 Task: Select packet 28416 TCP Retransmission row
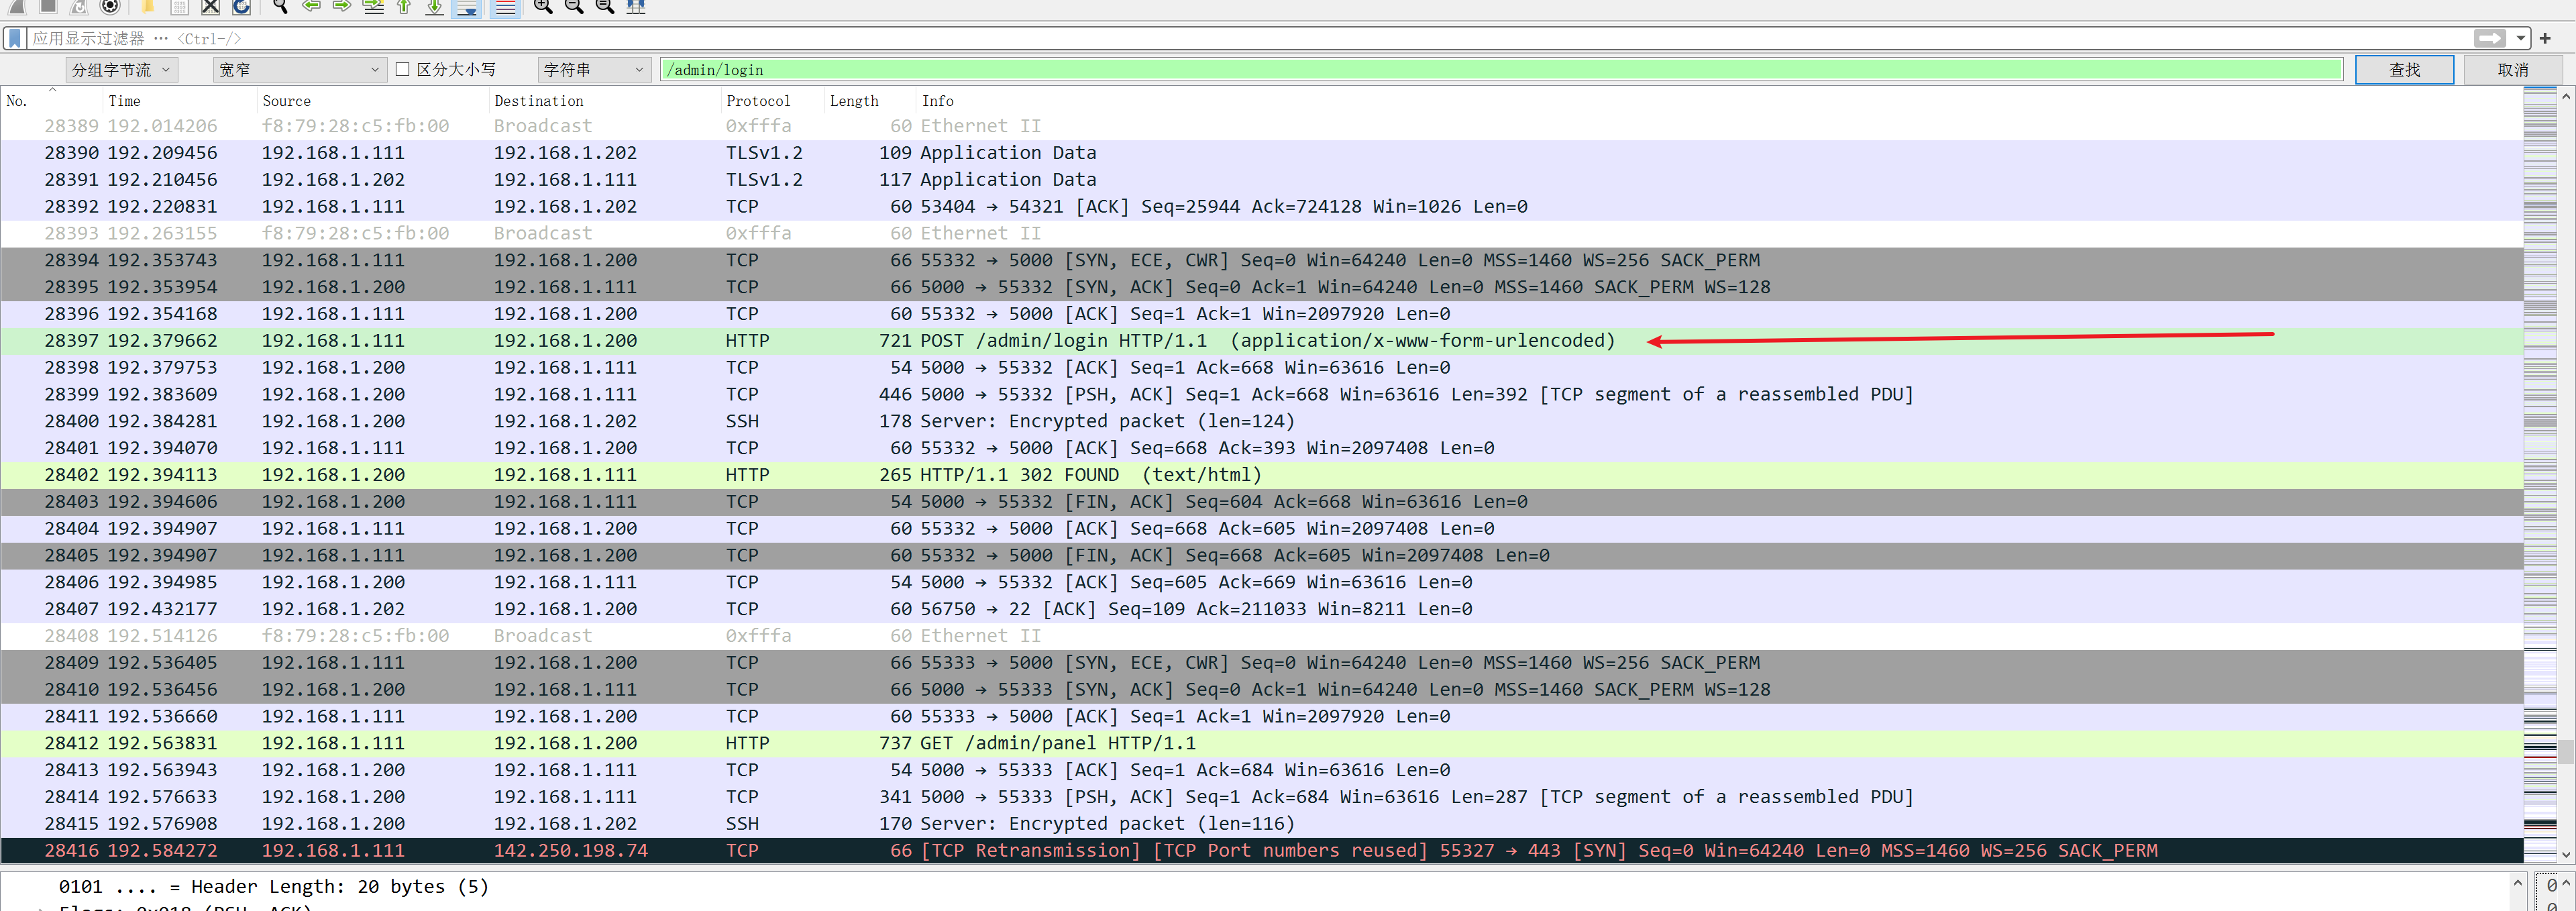point(1261,850)
